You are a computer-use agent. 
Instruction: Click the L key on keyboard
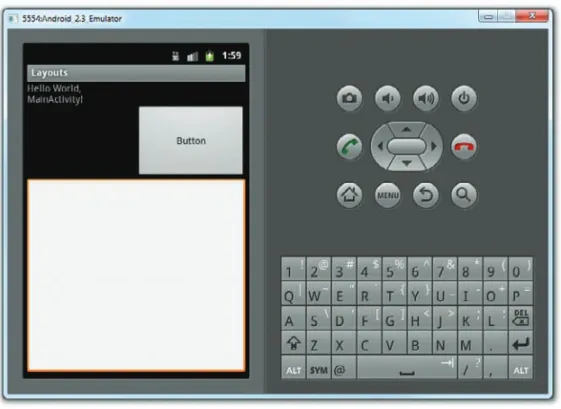coord(495,318)
